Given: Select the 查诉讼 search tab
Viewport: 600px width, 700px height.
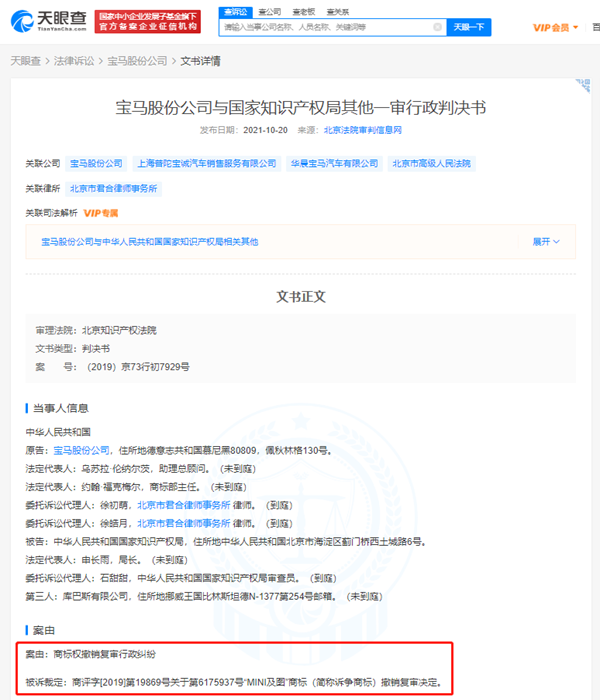Looking at the screenshot, I should tap(236, 11).
